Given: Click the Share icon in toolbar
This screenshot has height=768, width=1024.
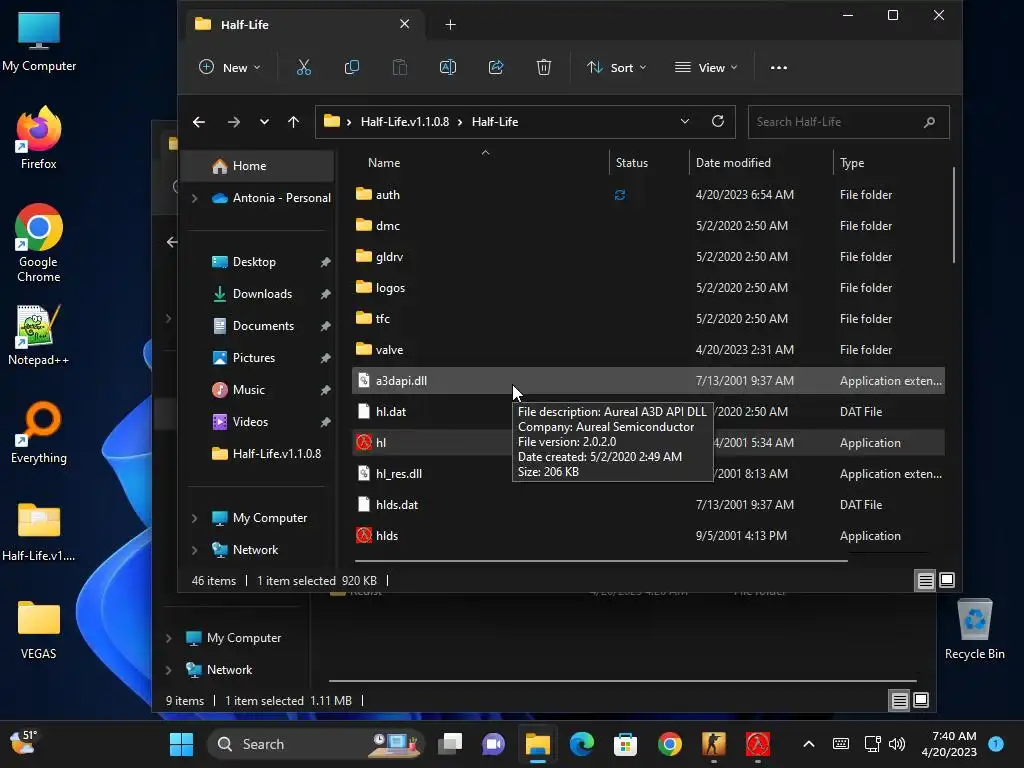Looking at the screenshot, I should [x=496, y=67].
